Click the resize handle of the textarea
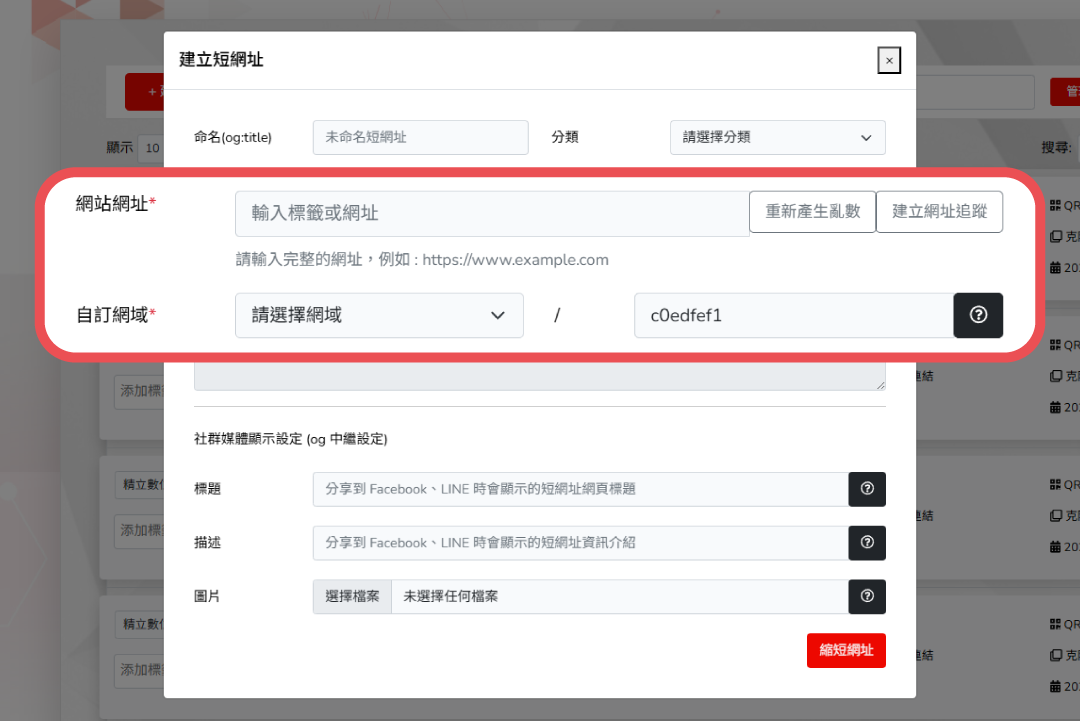The height and width of the screenshot is (721, 1080). point(880,385)
